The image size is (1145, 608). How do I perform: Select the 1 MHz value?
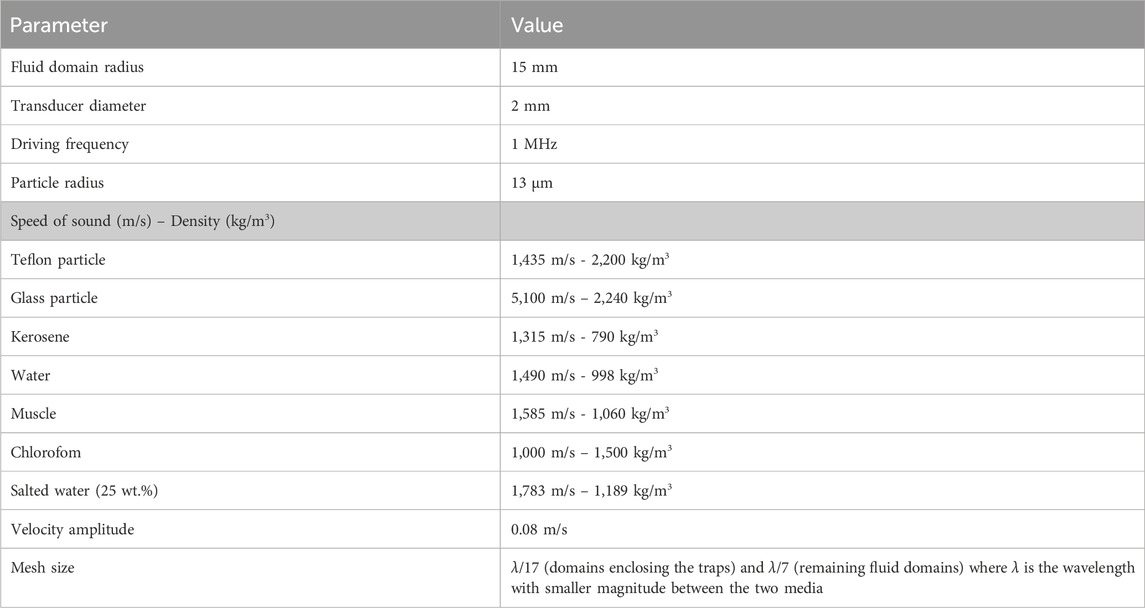pos(534,145)
